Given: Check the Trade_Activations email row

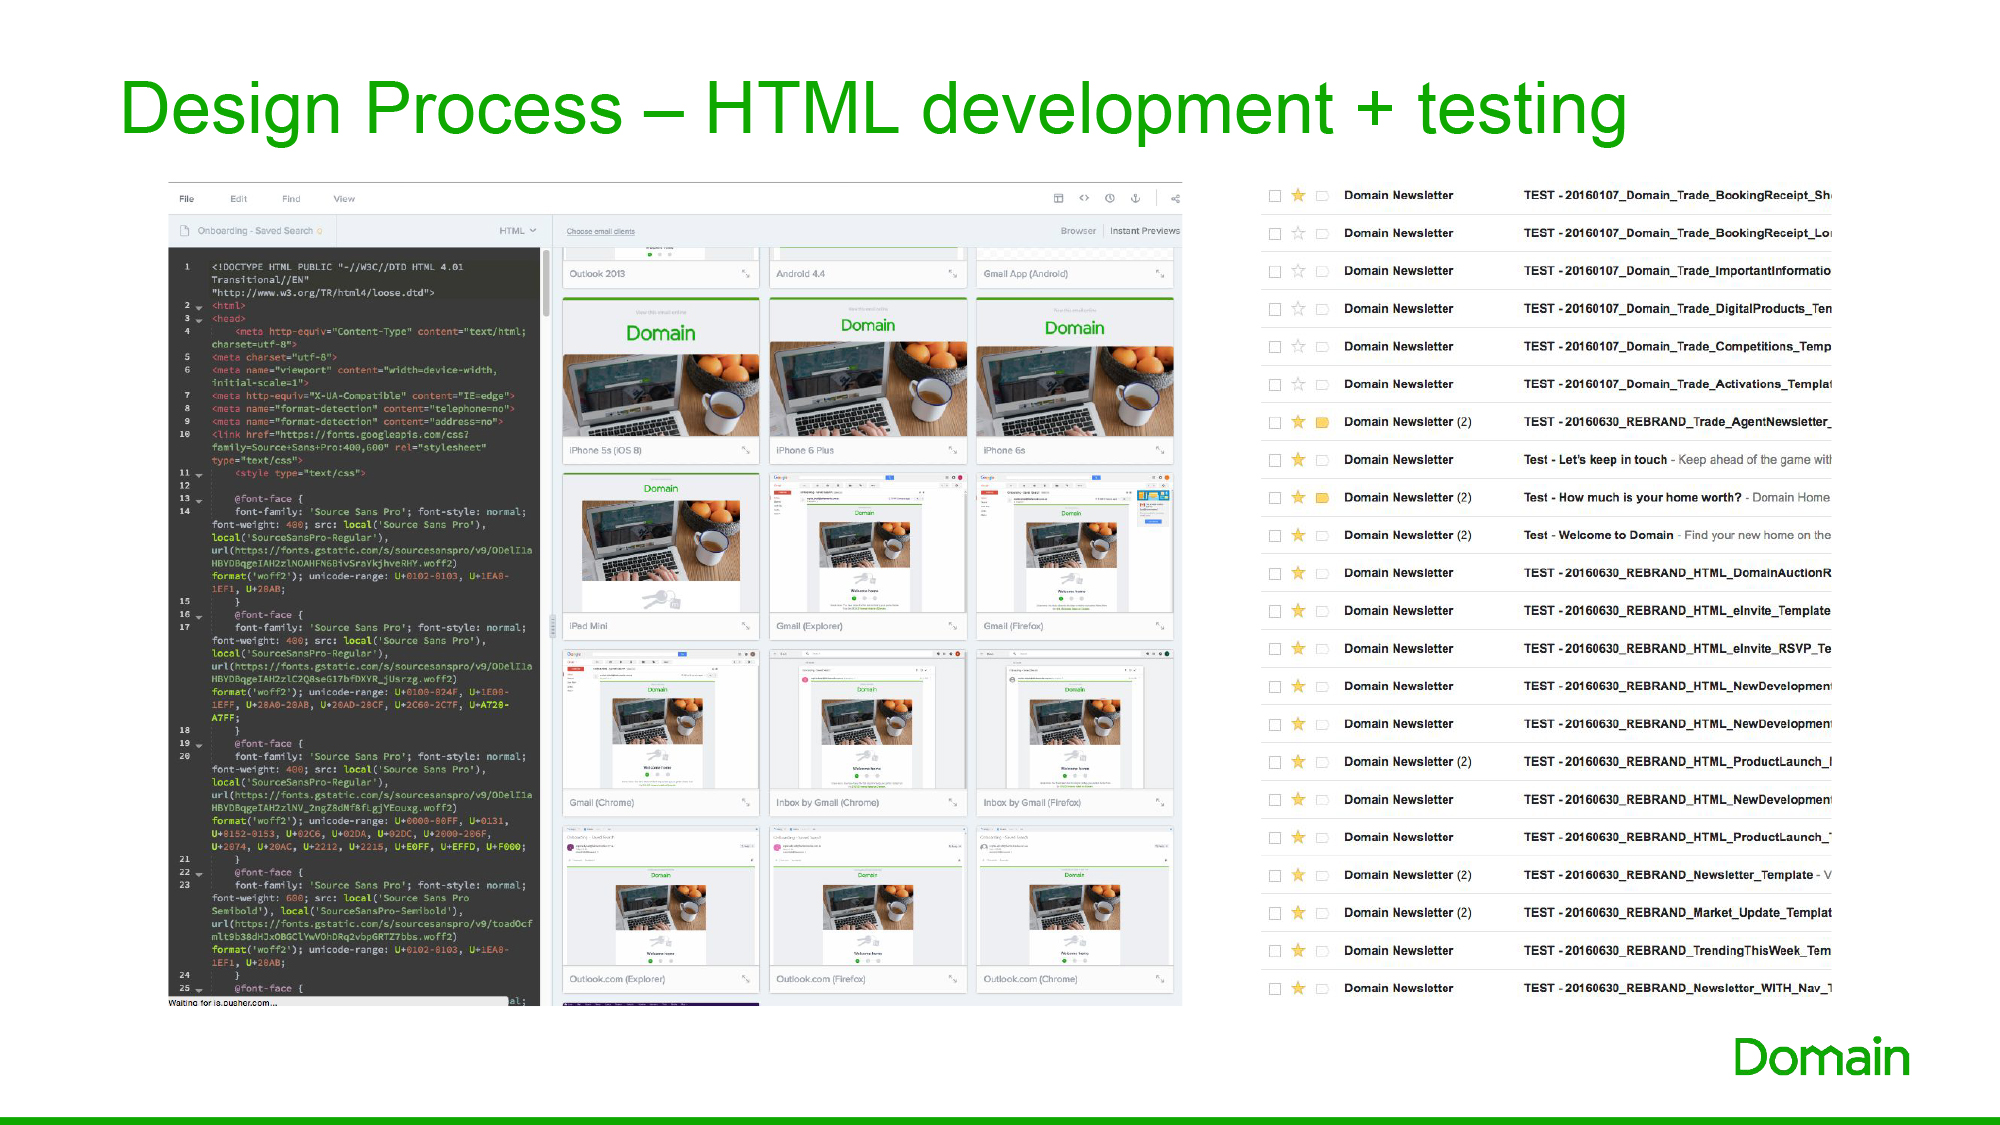Looking at the screenshot, I should 1275,385.
